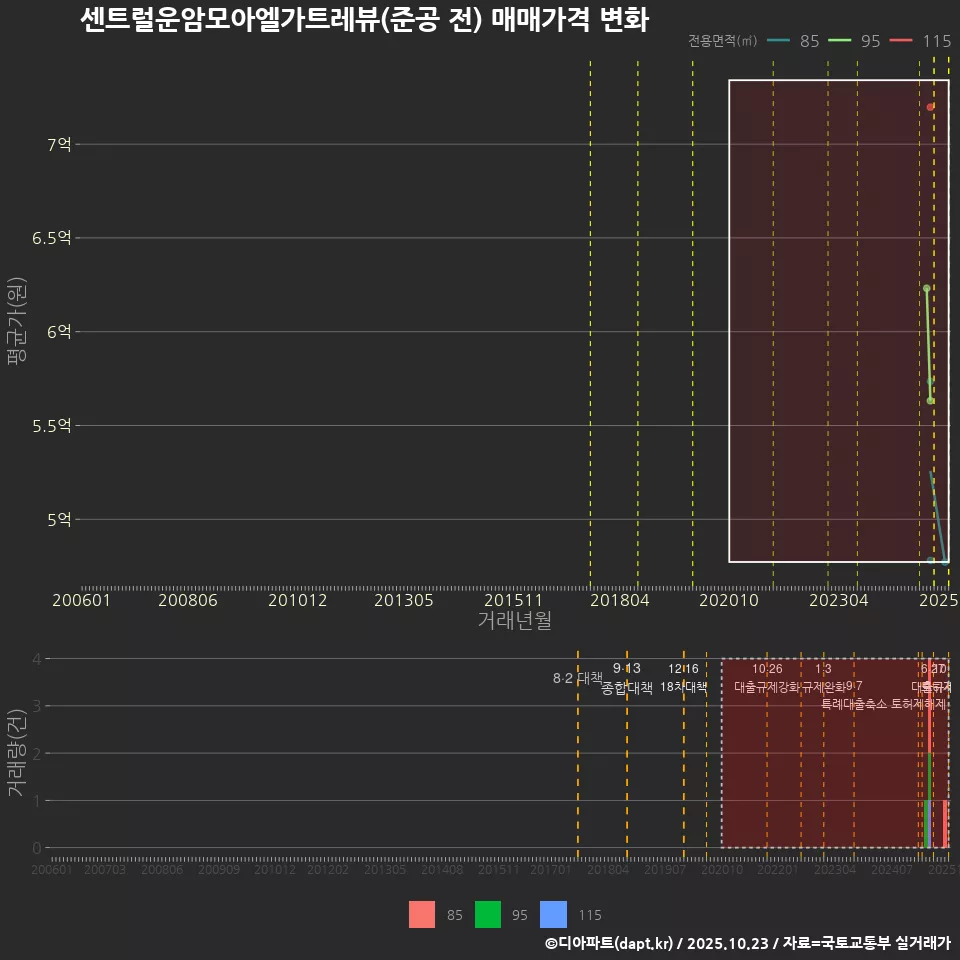Click the green data point around 6.2억
The image size is (960, 960).
926,287
